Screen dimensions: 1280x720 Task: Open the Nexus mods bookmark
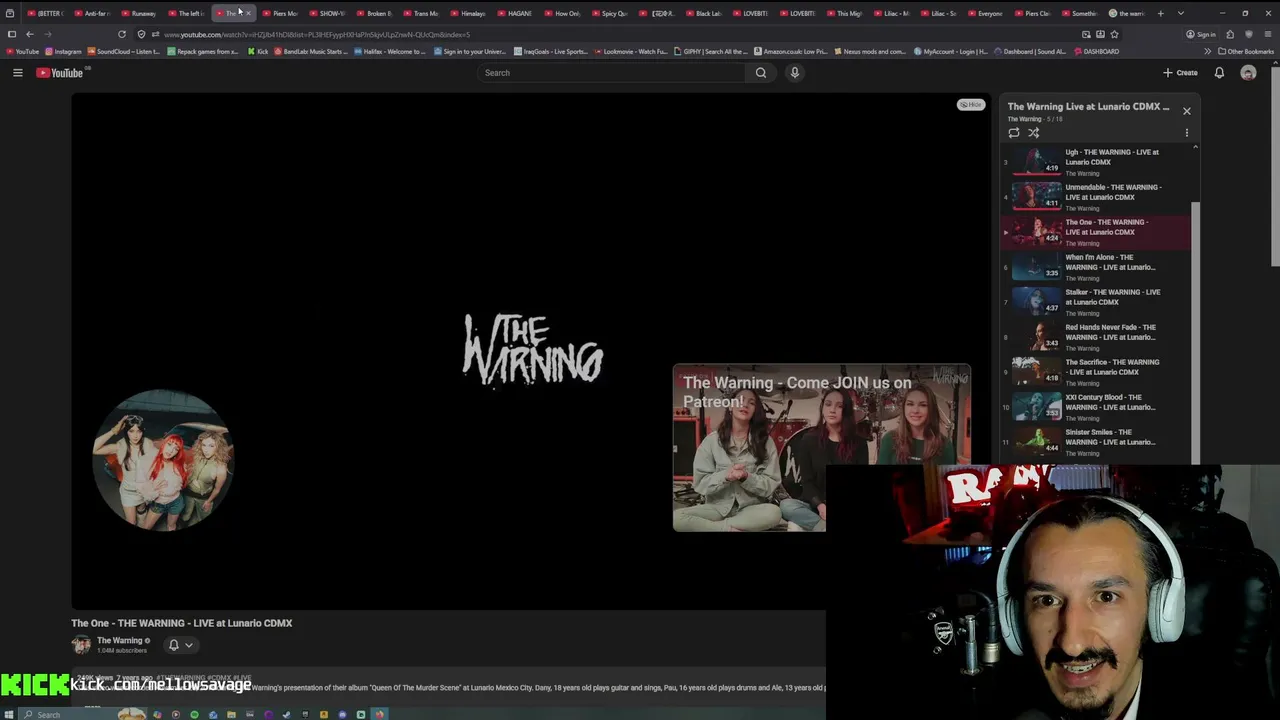(x=870, y=51)
